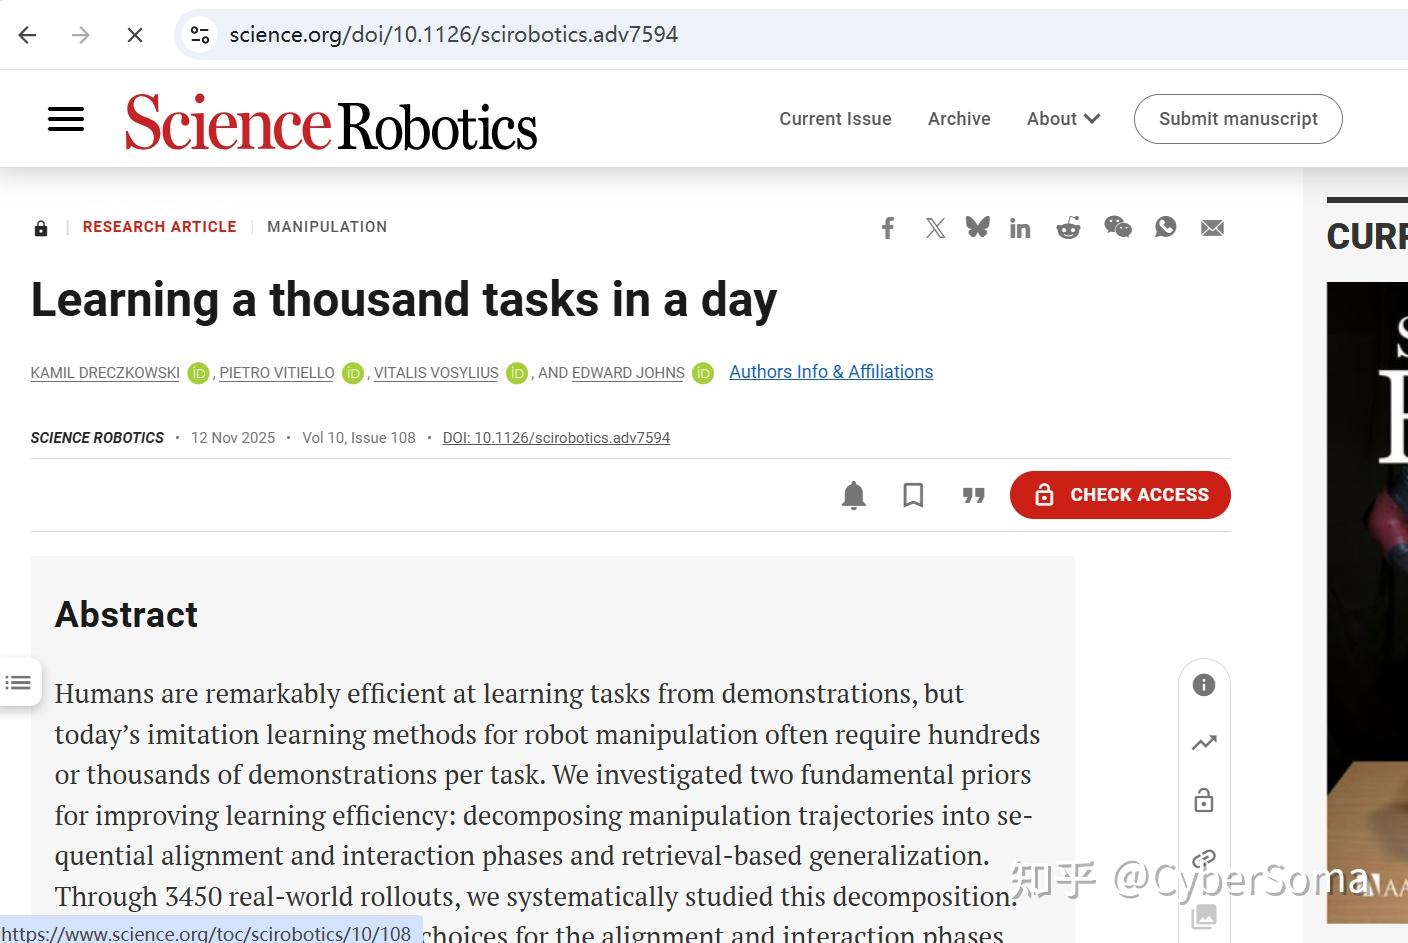This screenshot has width=1408, height=943.
Task: Share article on LinkedIn
Action: click(1020, 228)
